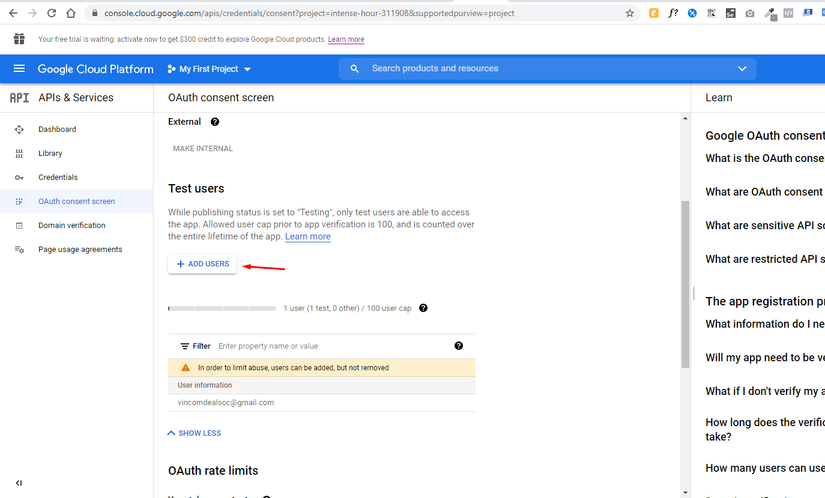Open the My First Project dropdown

click(x=209, y=69)
